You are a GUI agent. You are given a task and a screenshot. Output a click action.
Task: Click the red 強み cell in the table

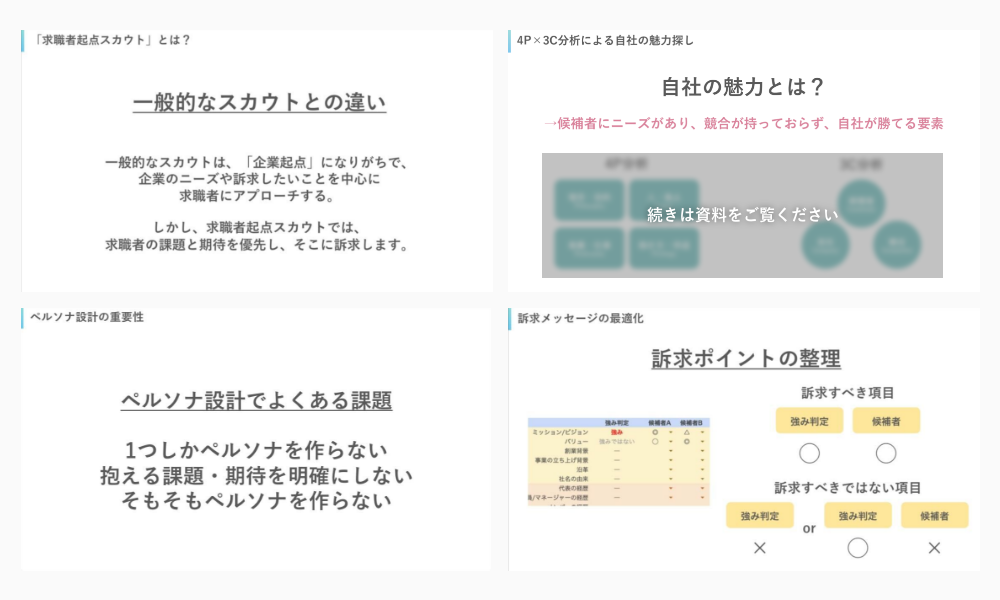click(x=617, y=432)
